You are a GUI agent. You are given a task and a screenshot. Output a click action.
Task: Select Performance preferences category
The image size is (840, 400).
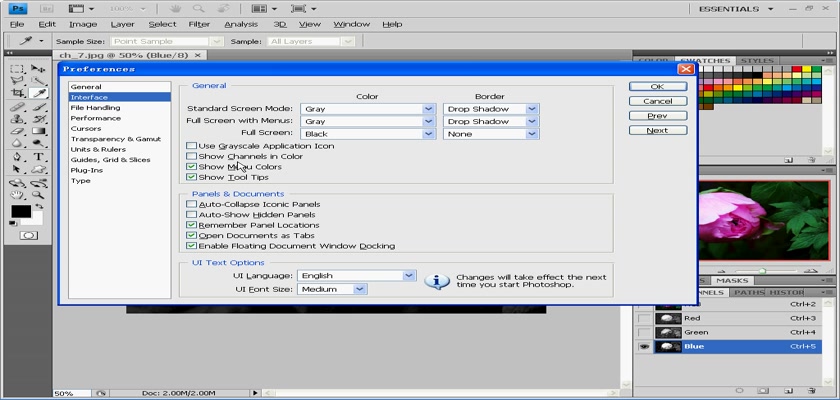pos(96,118)
